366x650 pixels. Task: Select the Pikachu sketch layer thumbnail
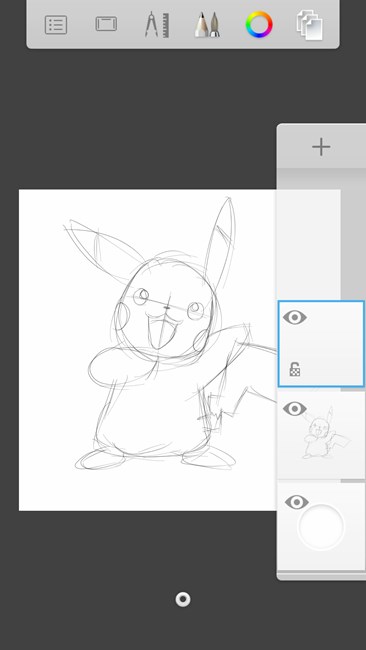(x=322, y=435)
